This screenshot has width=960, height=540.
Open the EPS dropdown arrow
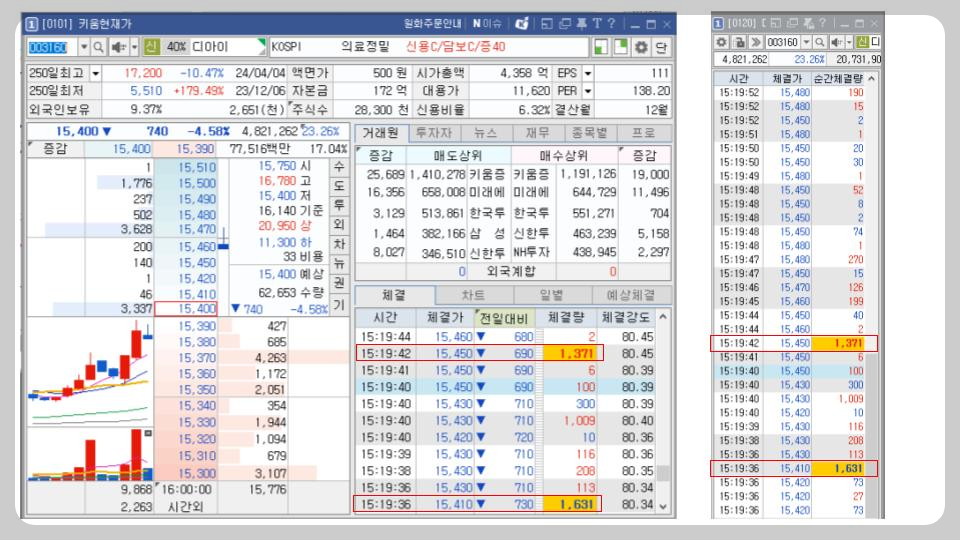588,73
